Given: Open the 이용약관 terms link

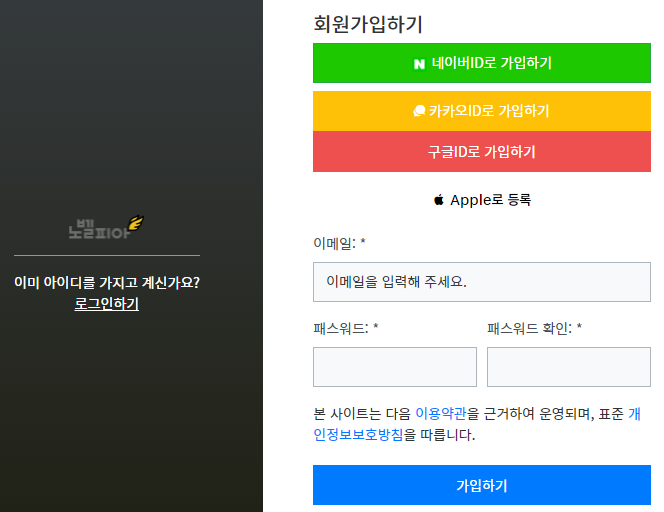Looking at the screenshot, I should pyautogui.click(x=441, y=413).
